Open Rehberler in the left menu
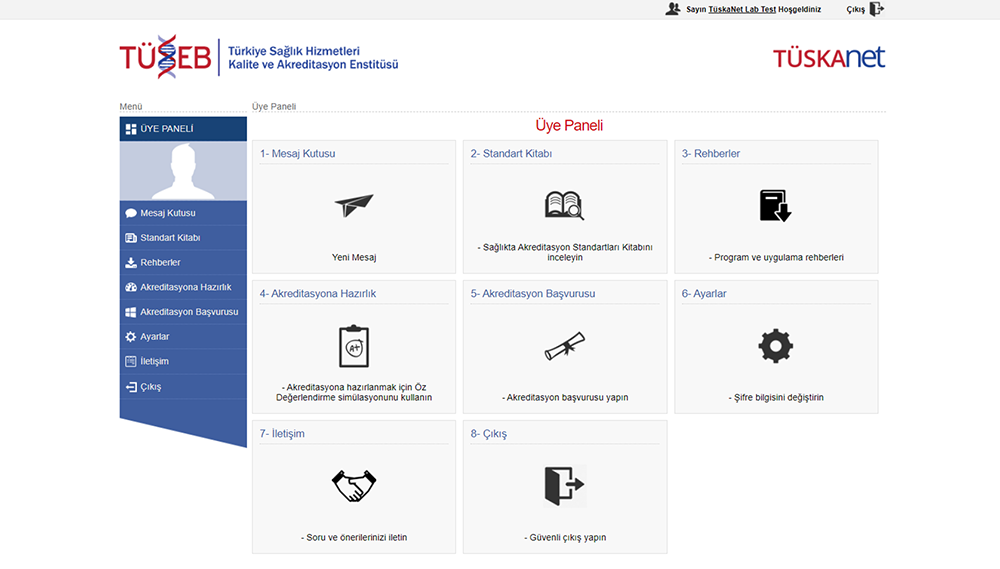Image resolution: width=1000 pixels, height=569 pixels. [x=160, y=263]
